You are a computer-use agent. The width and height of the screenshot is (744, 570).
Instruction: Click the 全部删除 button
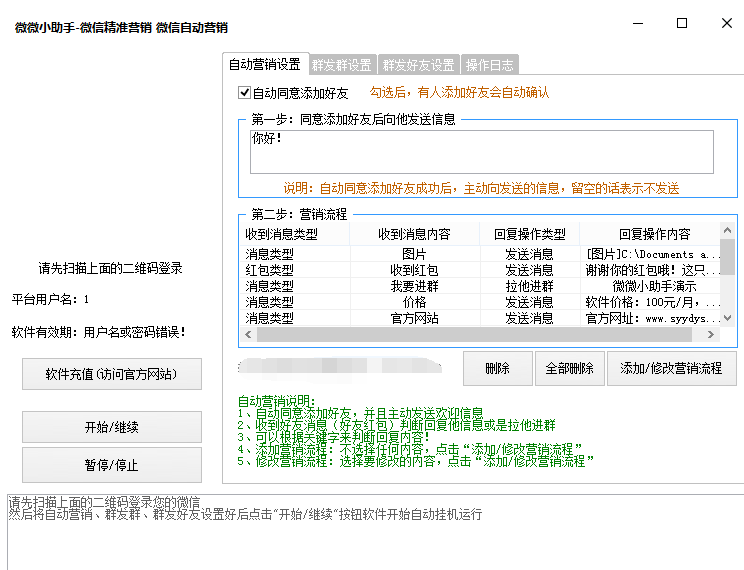pos(569,368)
